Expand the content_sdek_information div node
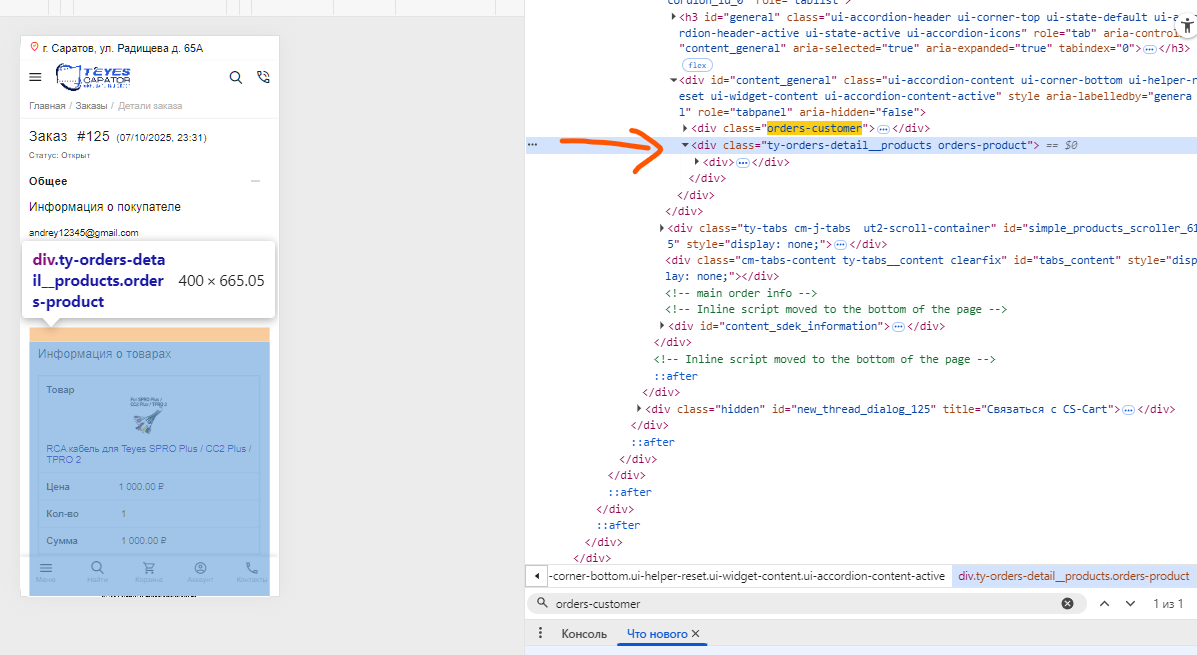This screenshot has width=1197, height=655. point(663,326)
